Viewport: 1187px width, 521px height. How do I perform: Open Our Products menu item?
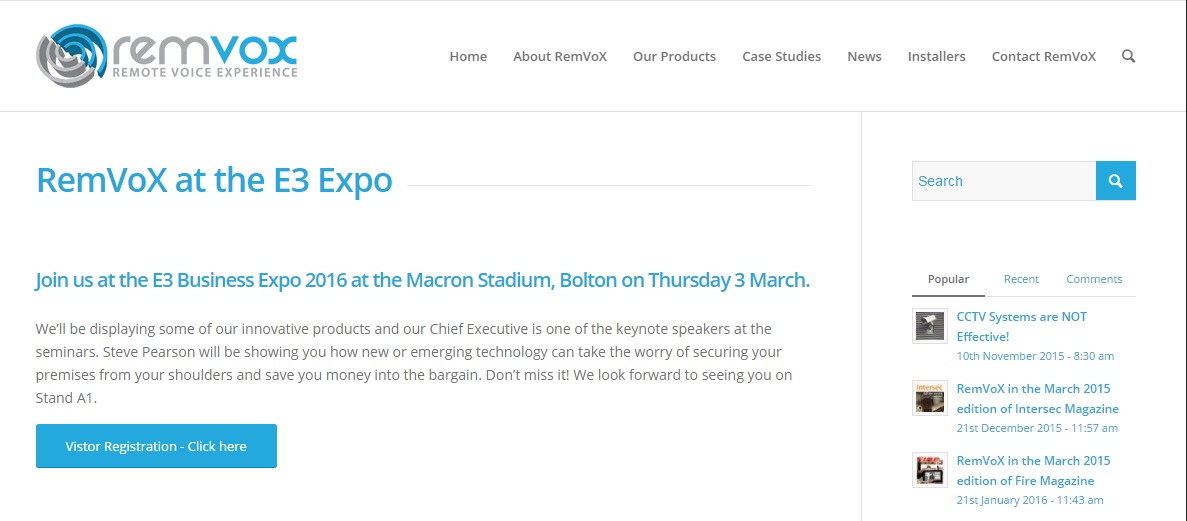pyautogui.click(x=674, y=56)
